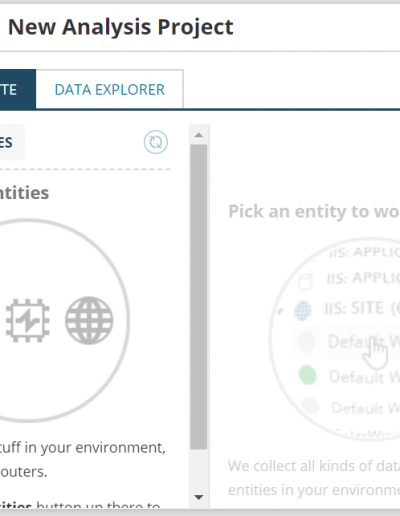Select the dark tab ending in TE
Viewport: 400px width, 516px height.
(17, 90)
